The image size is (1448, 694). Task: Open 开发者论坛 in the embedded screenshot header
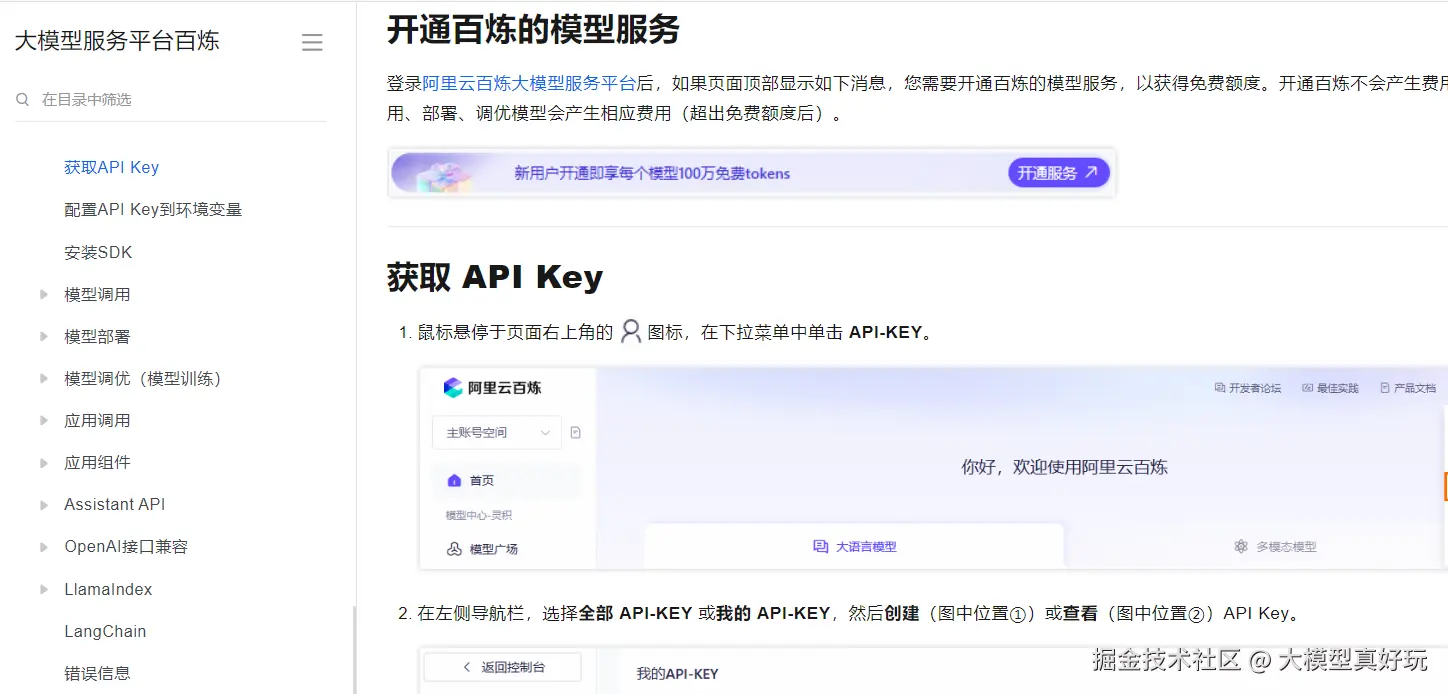coord(1247,388)
